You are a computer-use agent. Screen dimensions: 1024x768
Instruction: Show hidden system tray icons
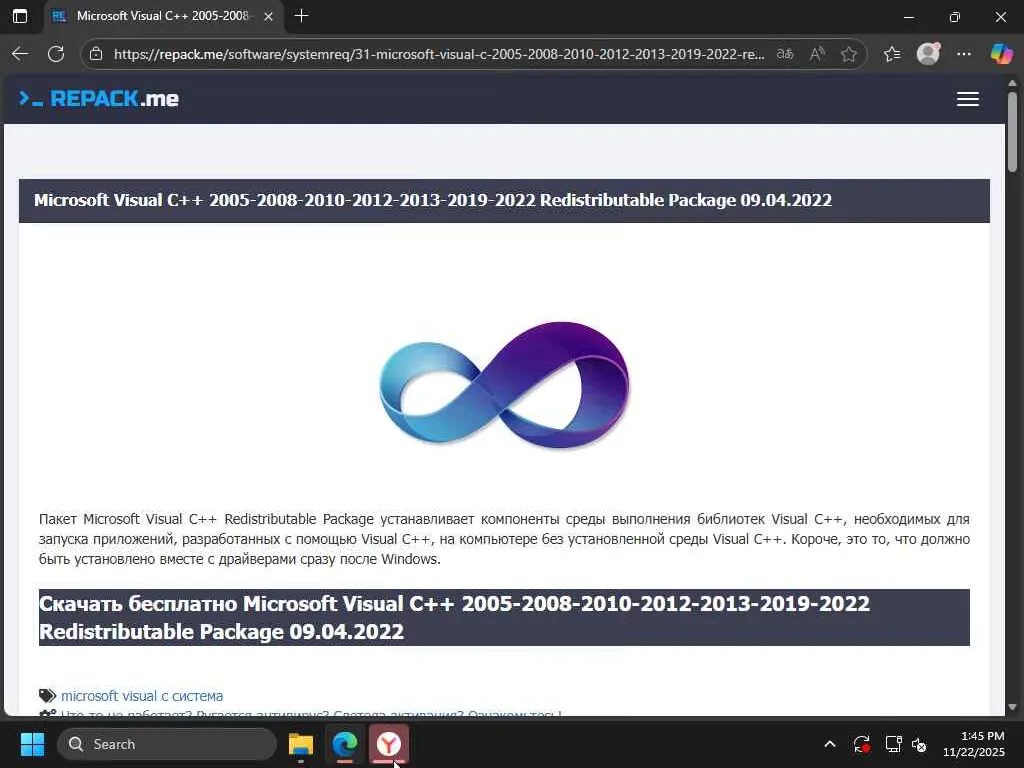point(830,744)
